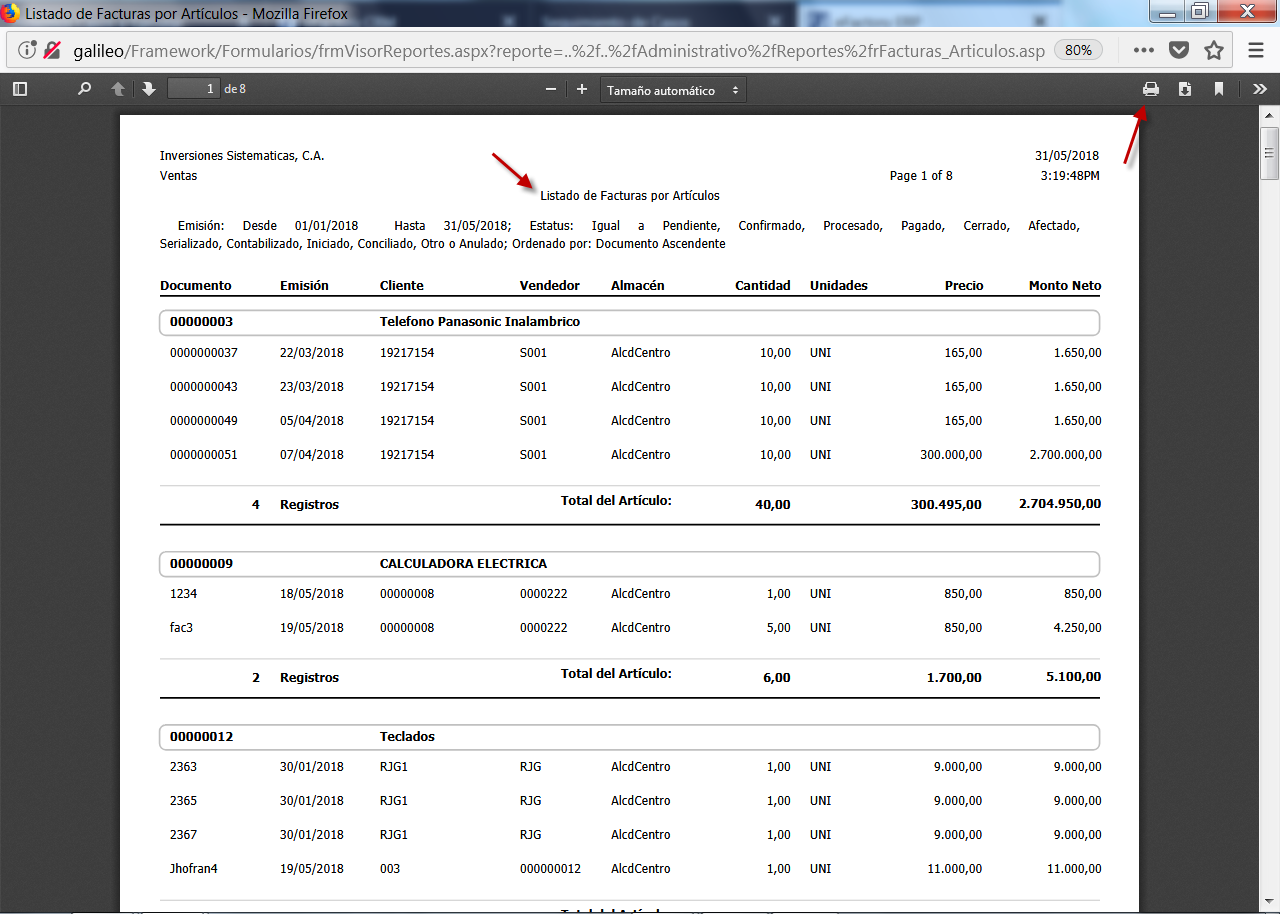The image size is (1280, 914).
Task: Click the site information icon
Action: coord(28,50)
